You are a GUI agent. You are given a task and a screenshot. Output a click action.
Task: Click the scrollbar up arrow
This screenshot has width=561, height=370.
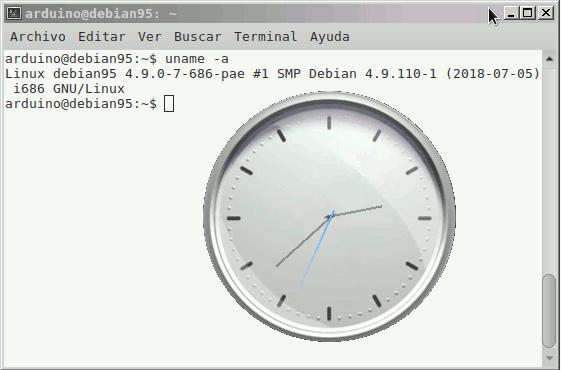tap(549, 59)
